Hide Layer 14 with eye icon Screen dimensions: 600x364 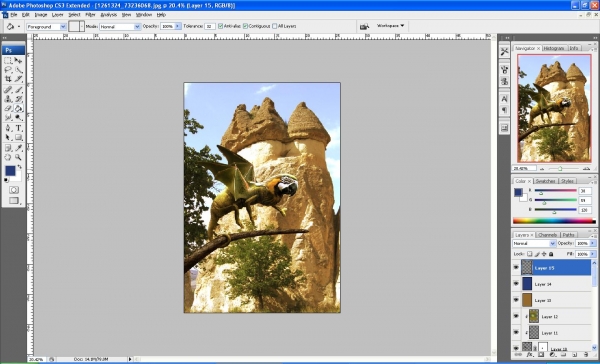click(516, 284)
